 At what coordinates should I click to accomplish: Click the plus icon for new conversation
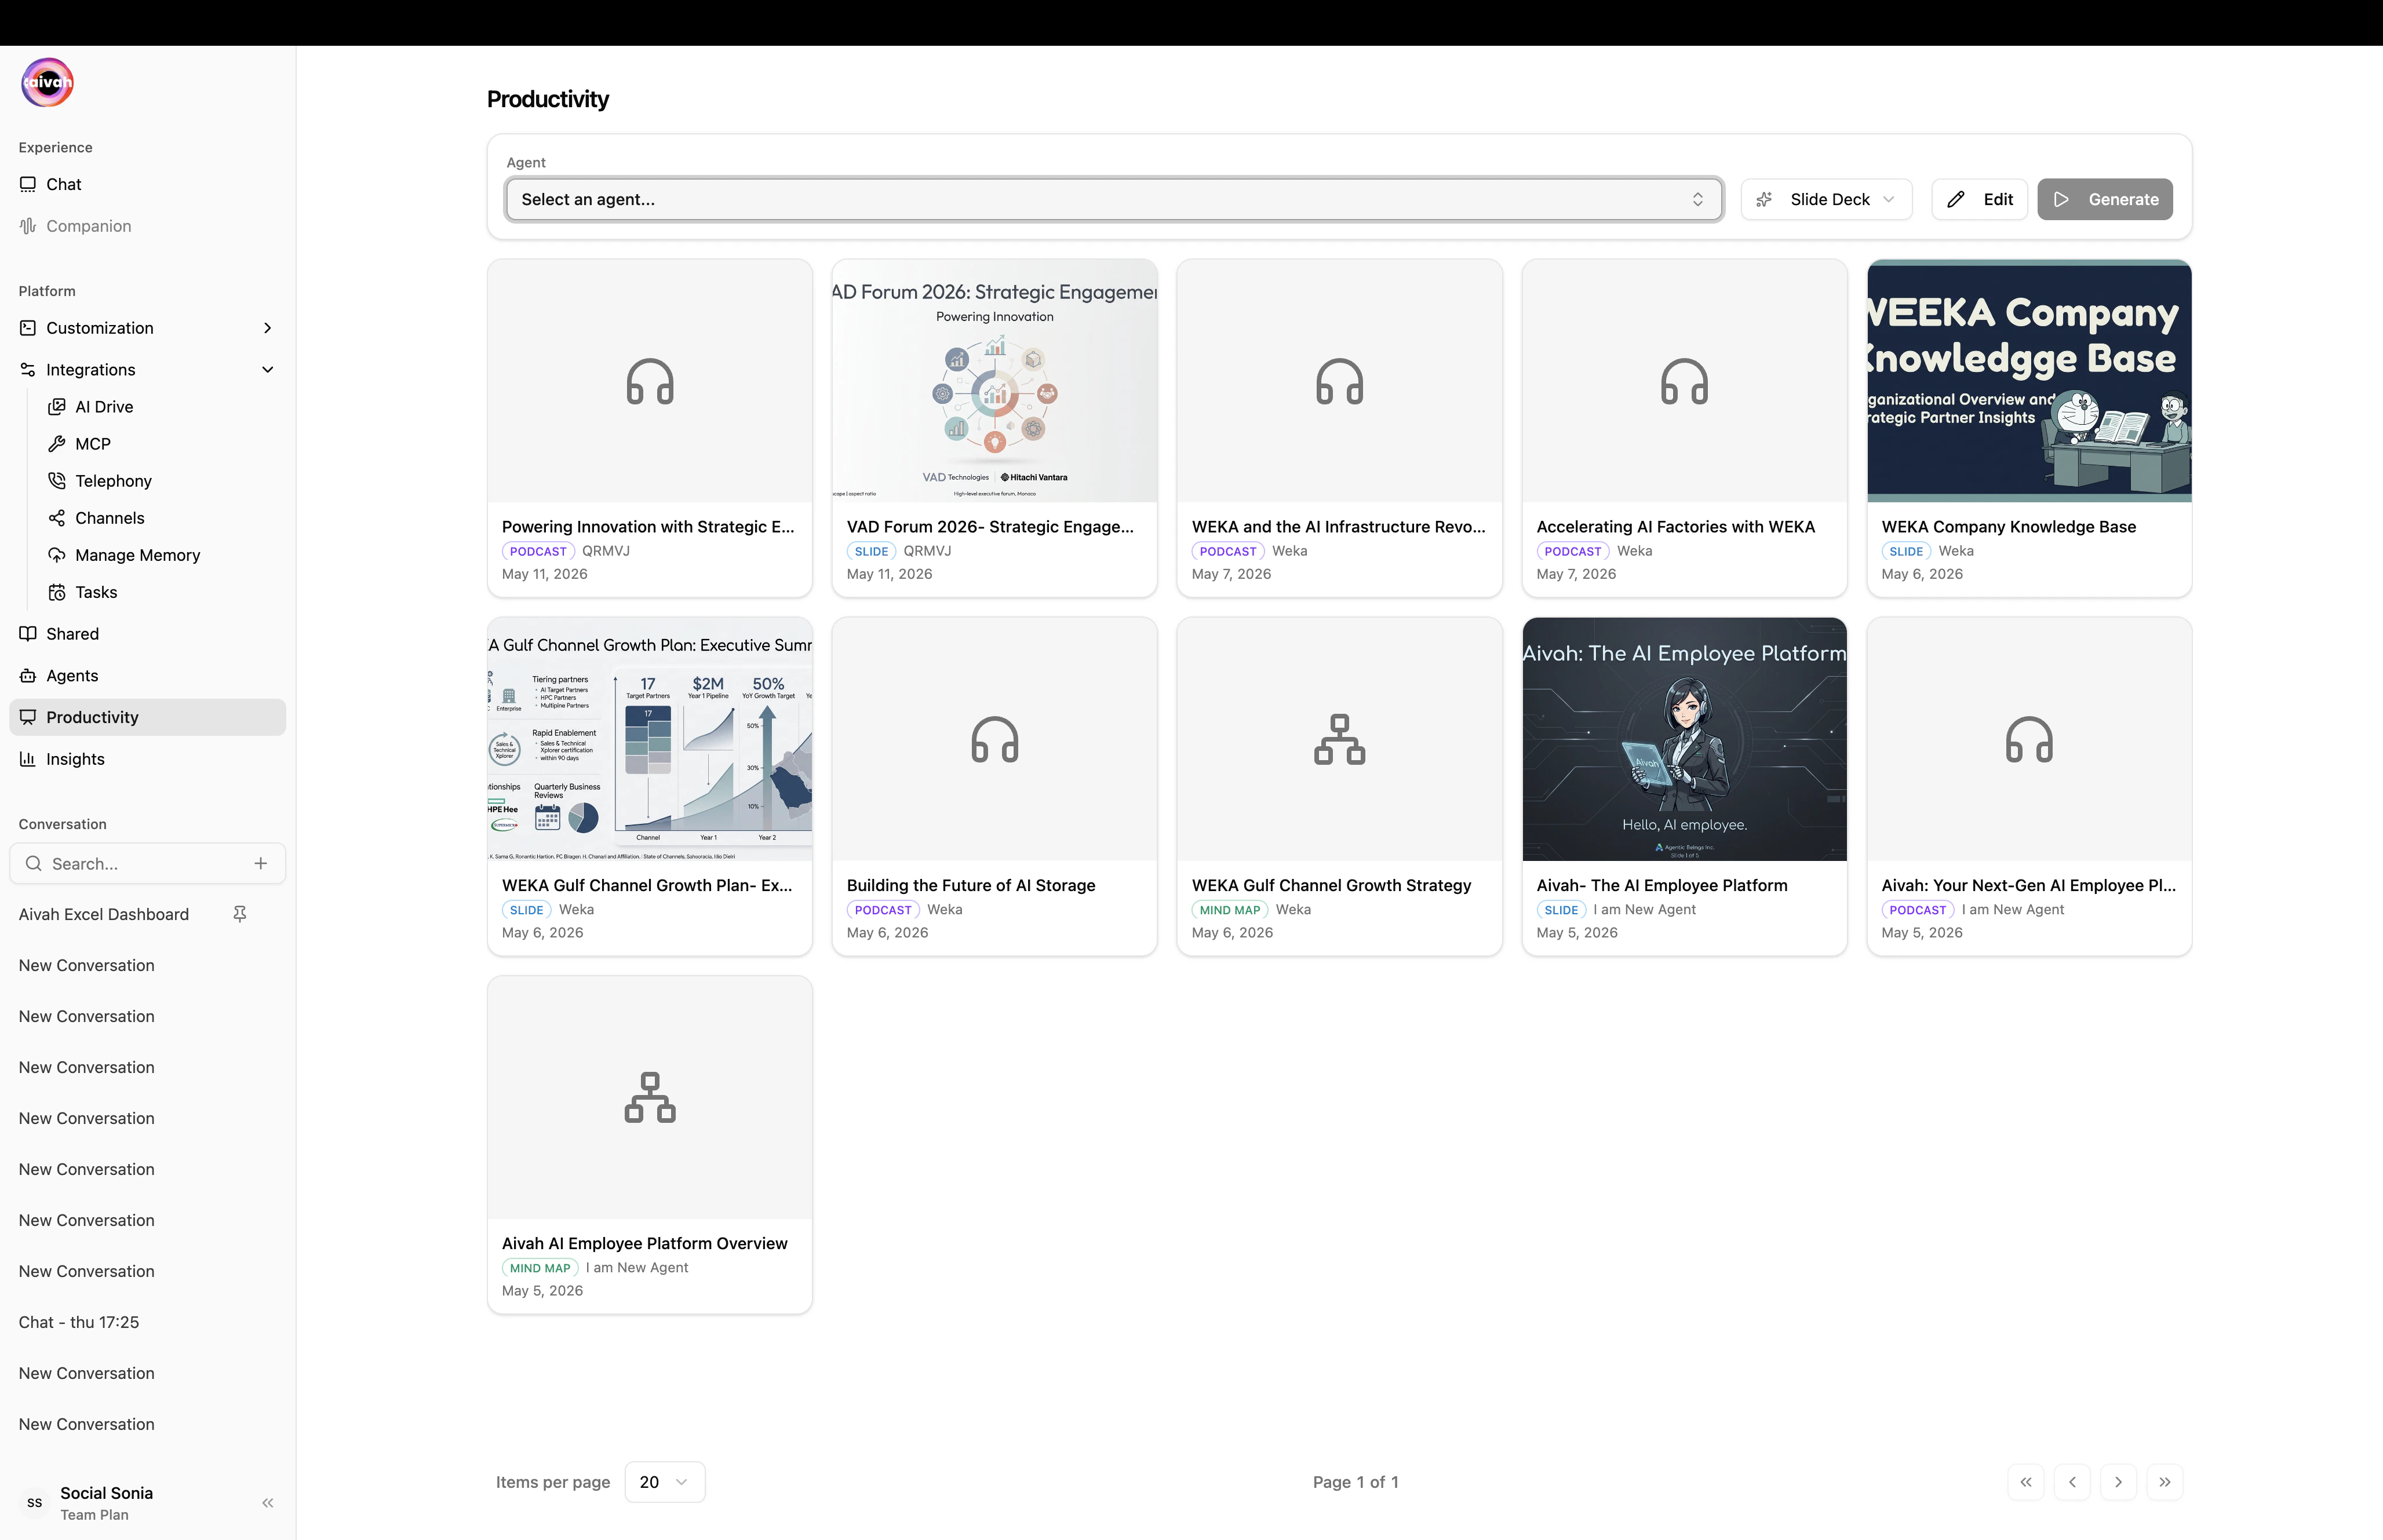261,863
